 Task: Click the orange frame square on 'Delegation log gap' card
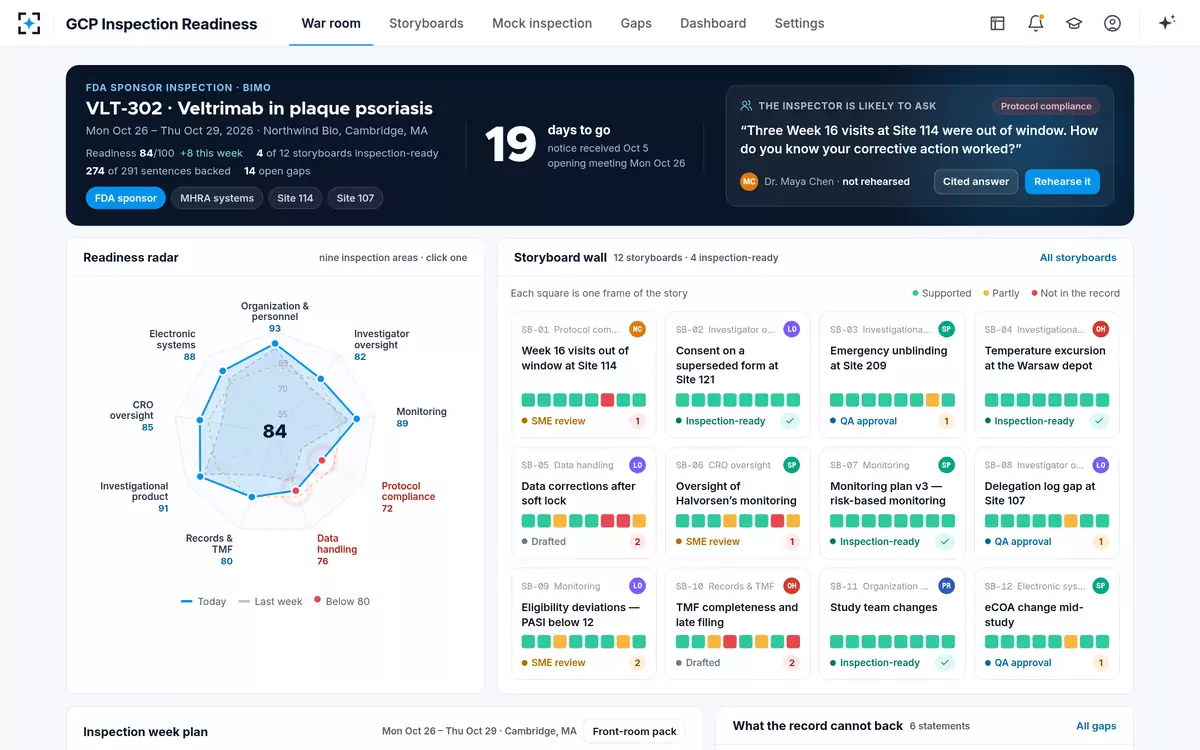[x=1070, y=521]
